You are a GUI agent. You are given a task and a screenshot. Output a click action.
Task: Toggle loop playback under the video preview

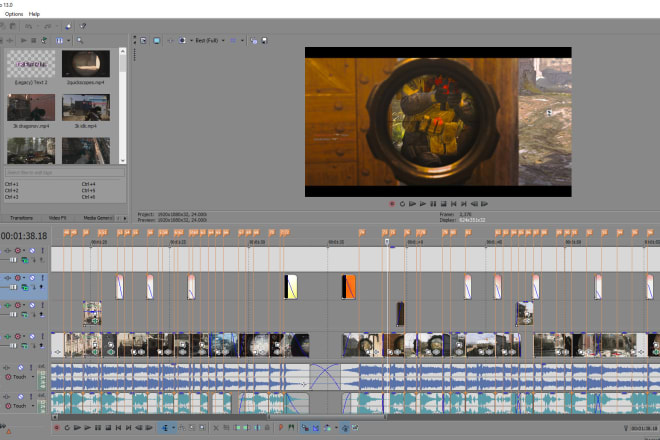tap(402, 204)
